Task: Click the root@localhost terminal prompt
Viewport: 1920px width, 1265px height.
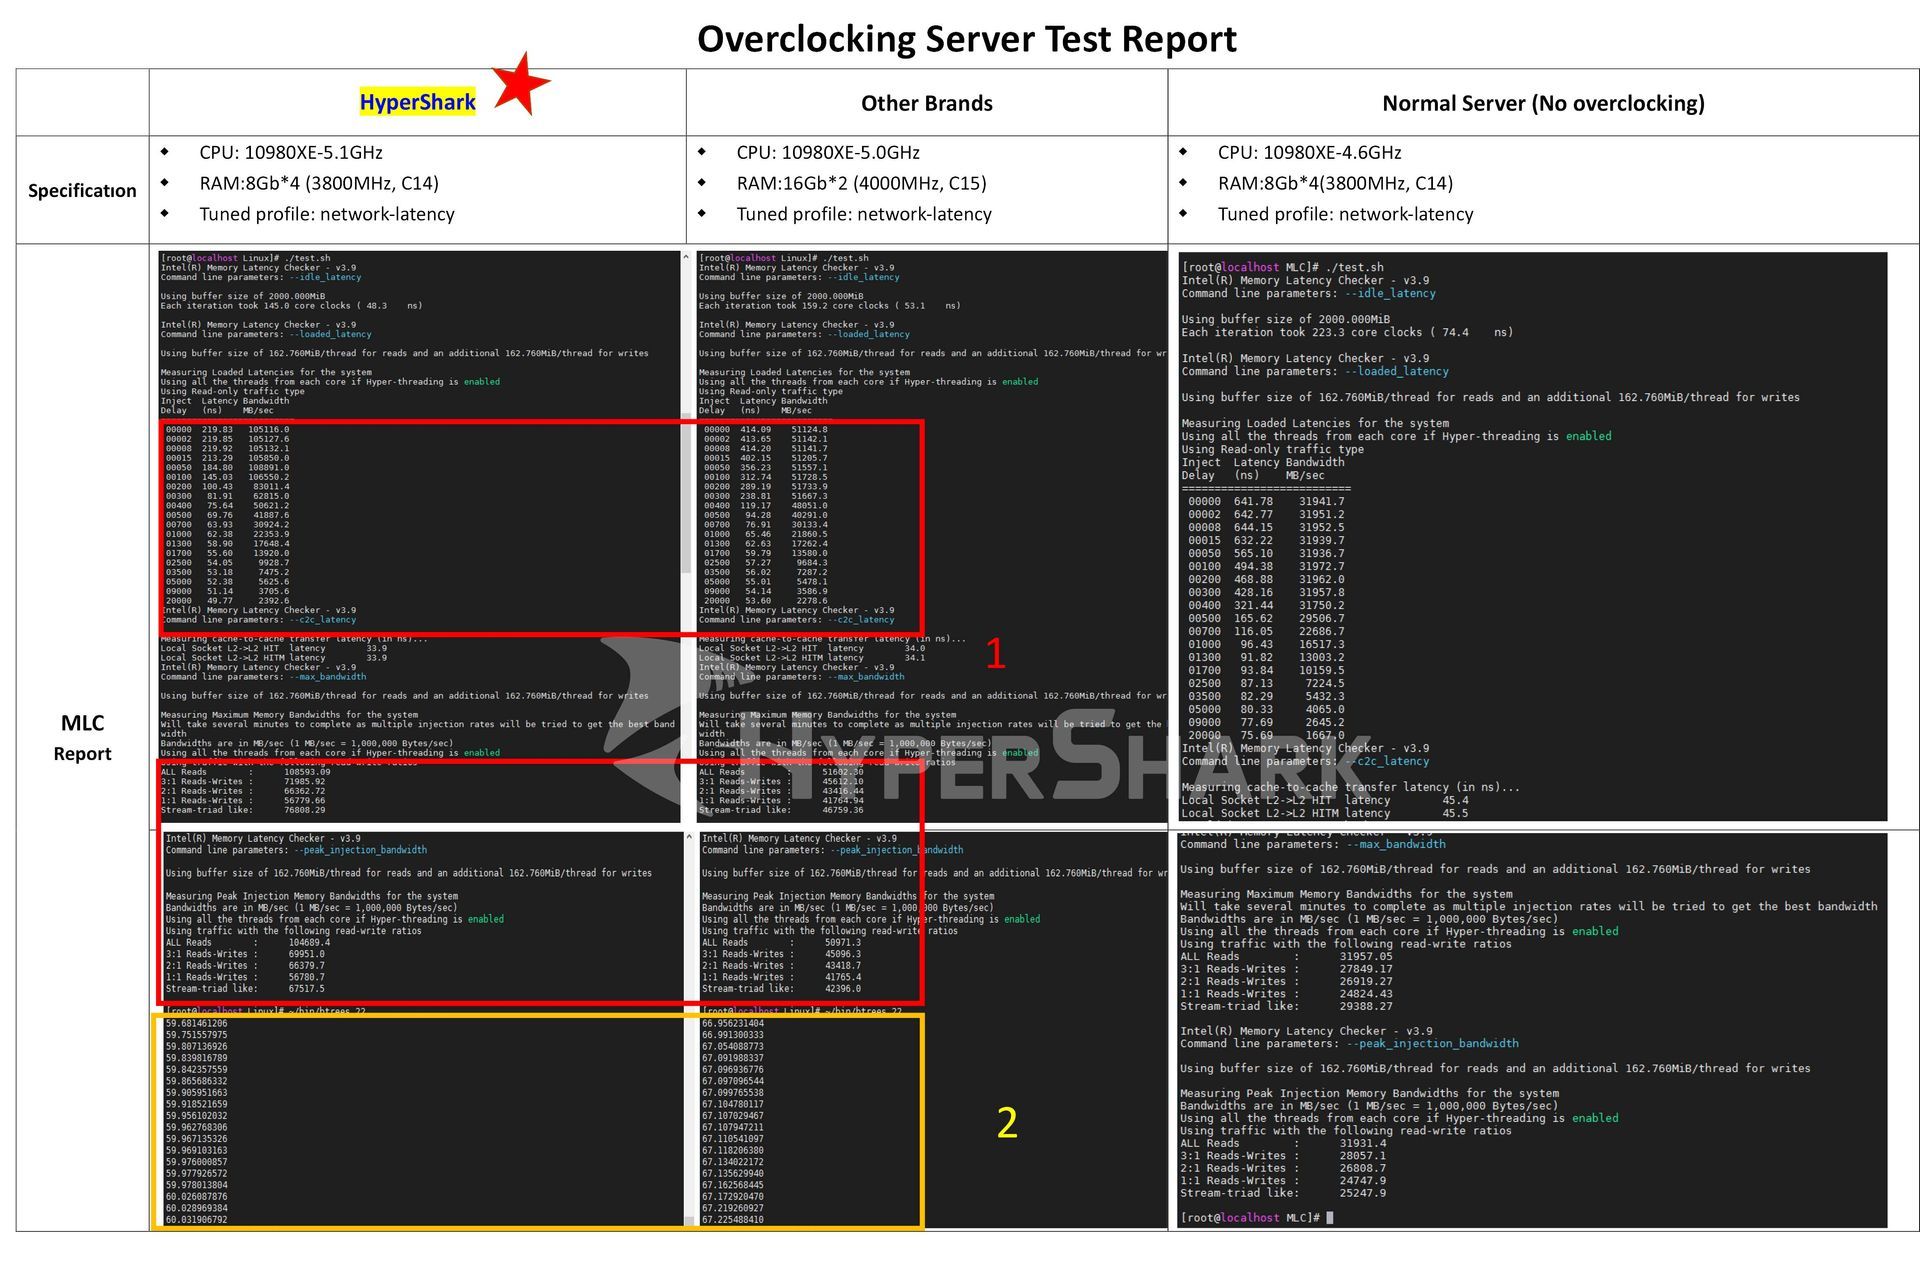Action: pyautogui.click(x=200, y=257)
